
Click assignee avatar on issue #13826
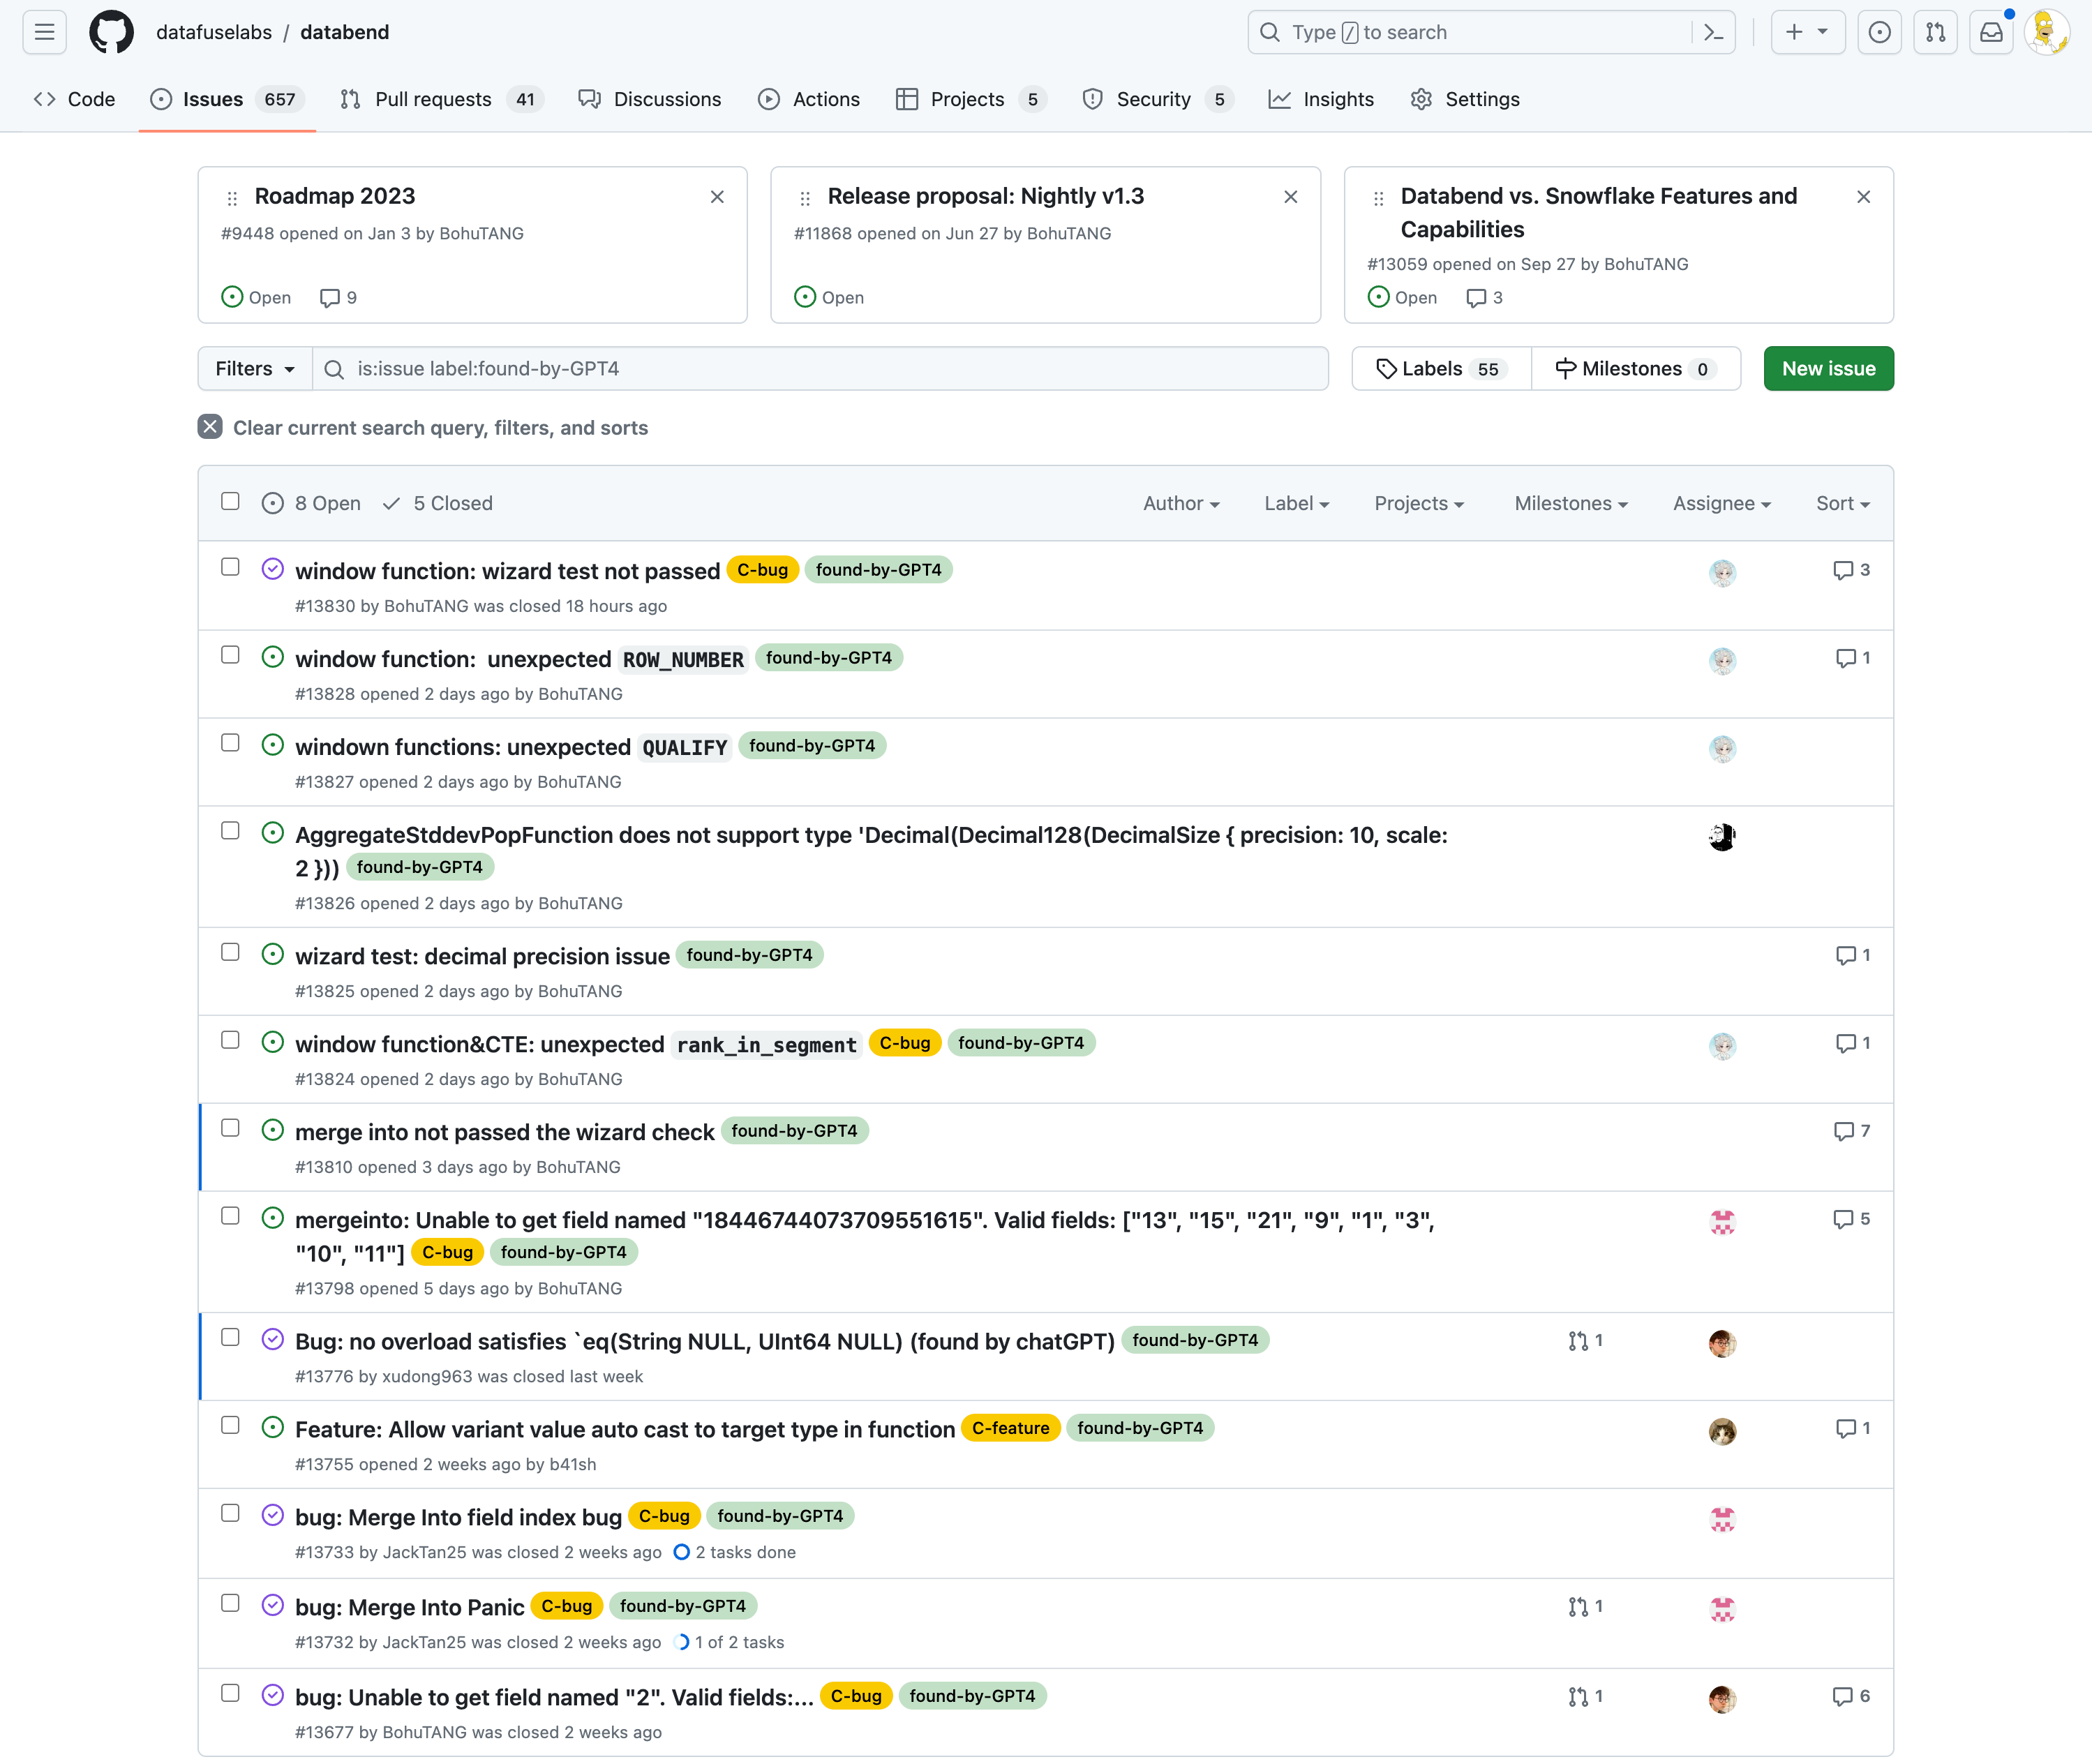tap(1722, 837)
